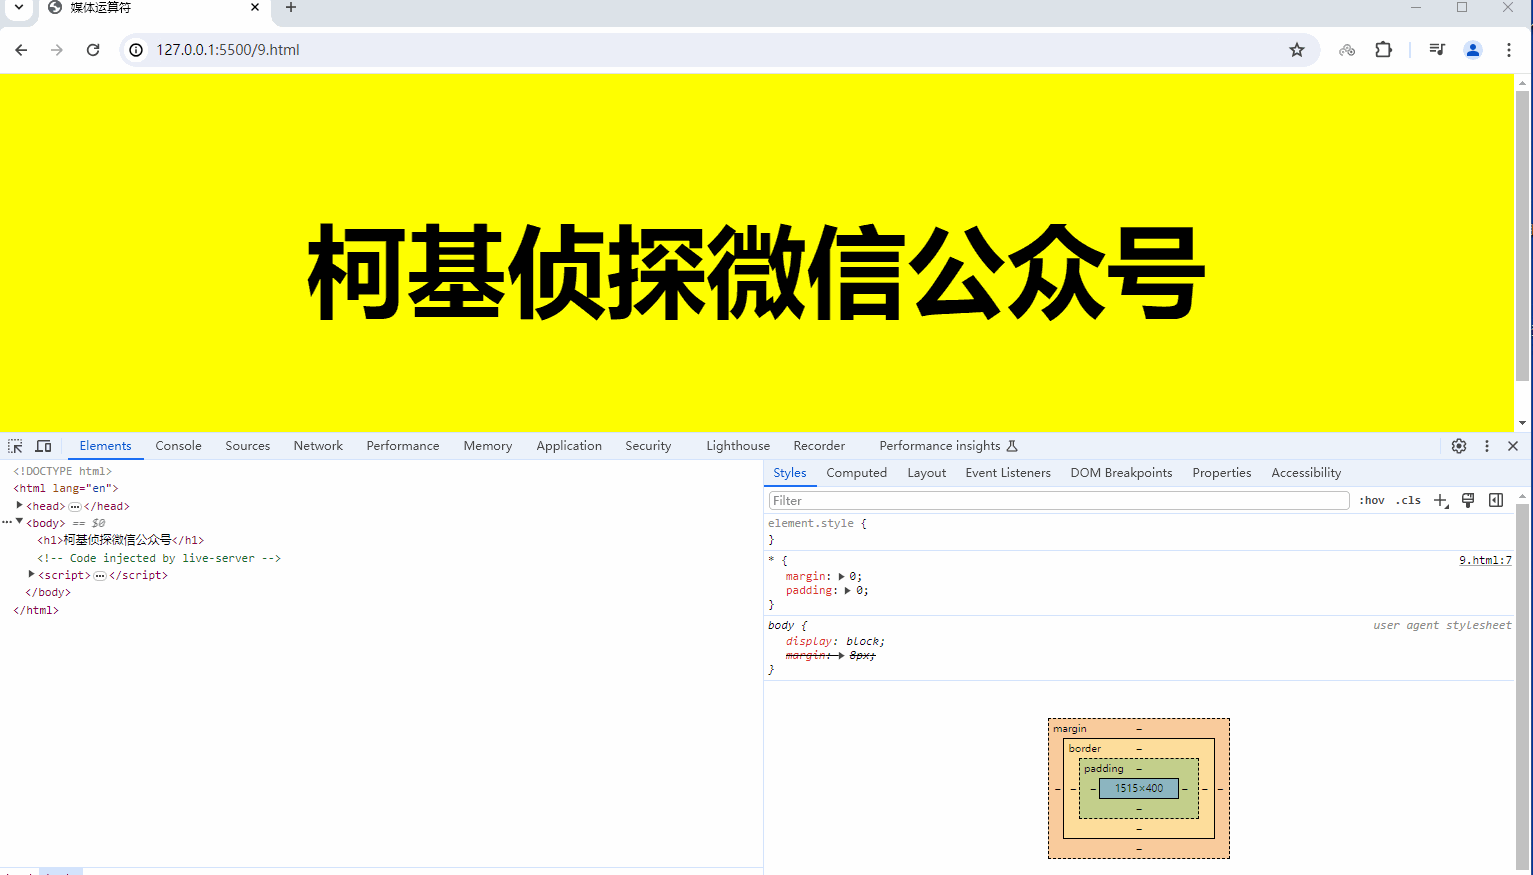Select the h1 element line in DOM tree
Viewport: 1533px width, 875px height.
pos(121,540)
